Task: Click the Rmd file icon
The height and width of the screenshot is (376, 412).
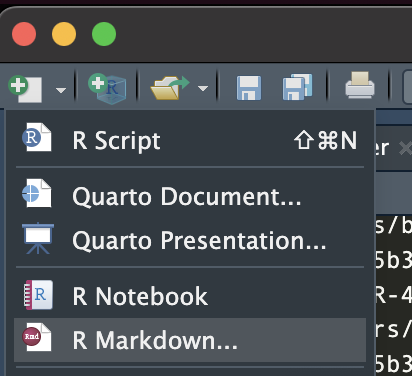Action: tap(37, 337)
